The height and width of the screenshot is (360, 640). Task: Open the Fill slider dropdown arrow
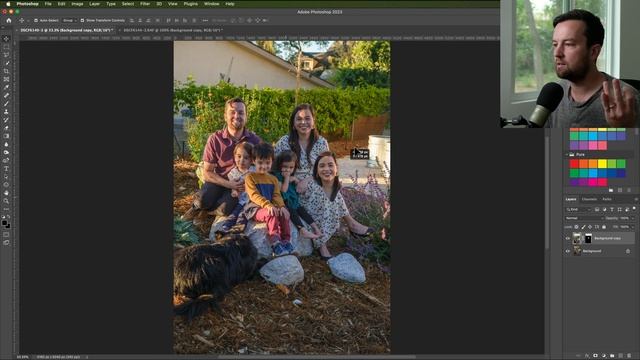633,227
